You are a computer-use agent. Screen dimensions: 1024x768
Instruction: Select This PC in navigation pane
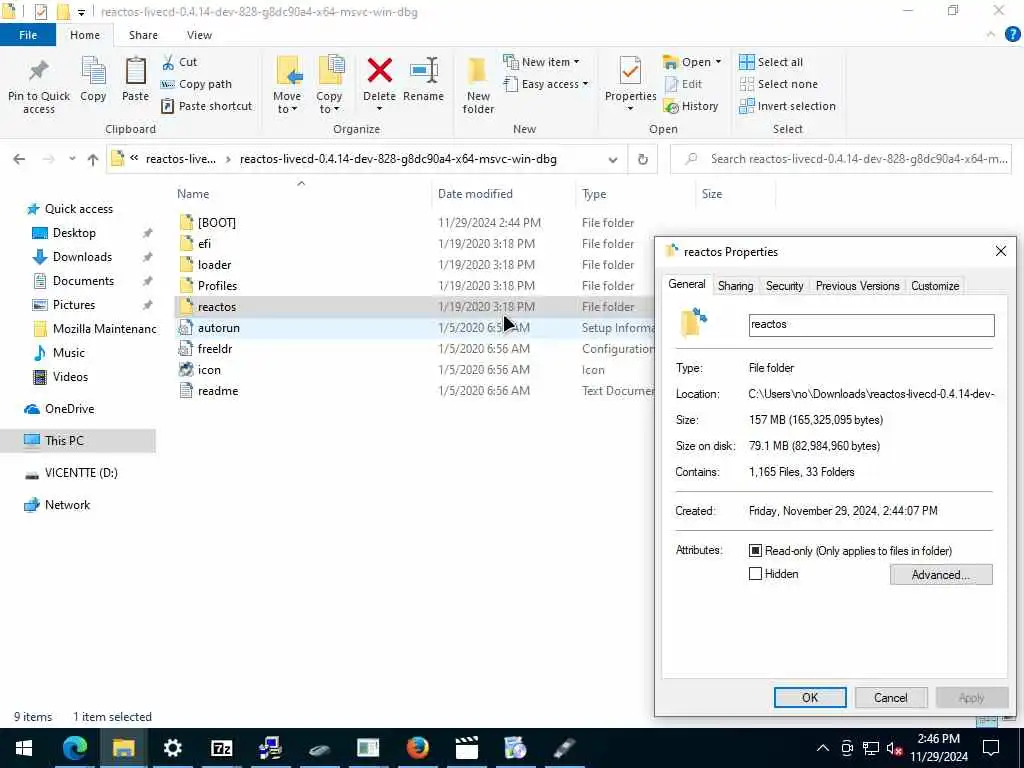point(78,440)
